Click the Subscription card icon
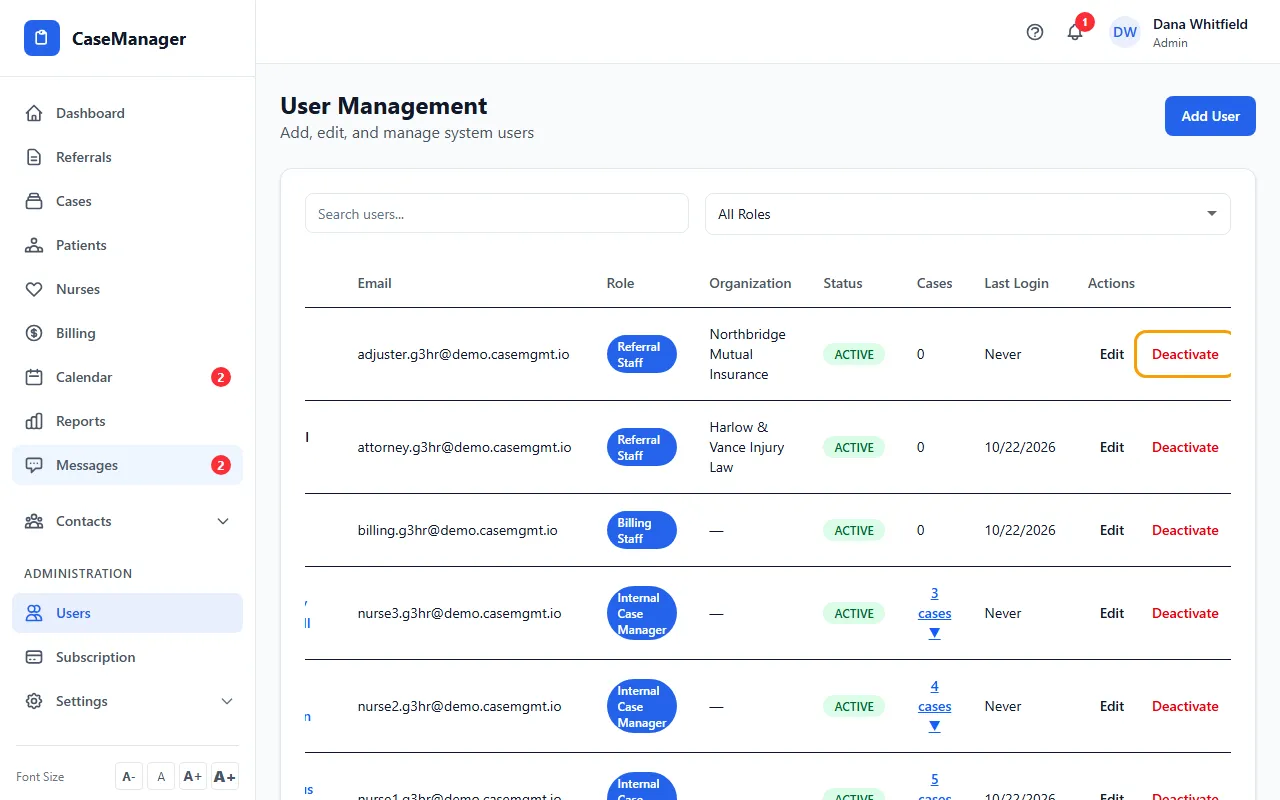 point(34,657)
